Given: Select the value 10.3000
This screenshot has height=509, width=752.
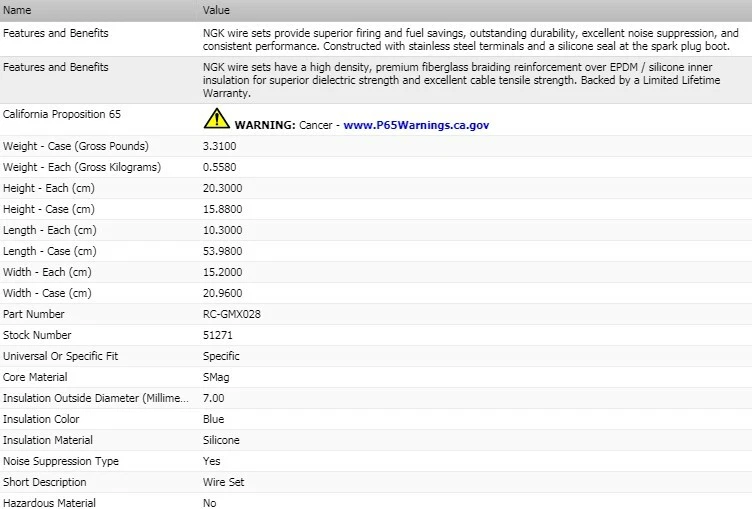Looking at the screenshot, I should [223, 231].
